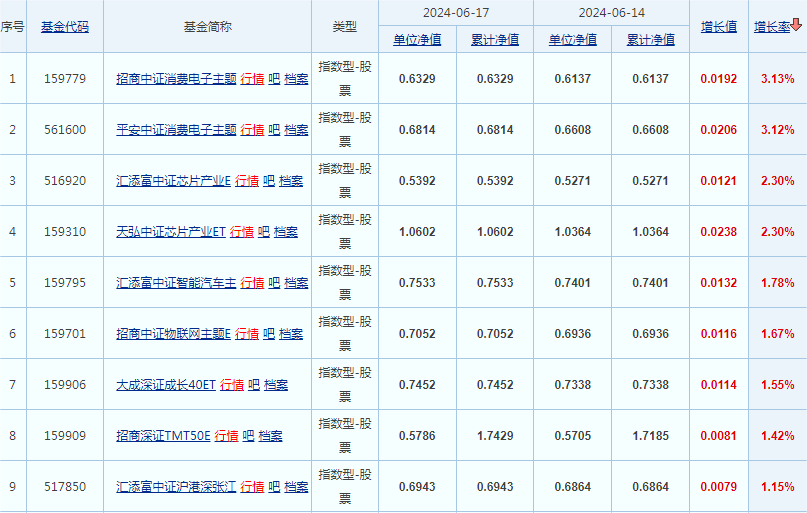Open 档案 for 天弘中证芯片产业ET
Screen dimensions: 807x513
pos(286,232)
